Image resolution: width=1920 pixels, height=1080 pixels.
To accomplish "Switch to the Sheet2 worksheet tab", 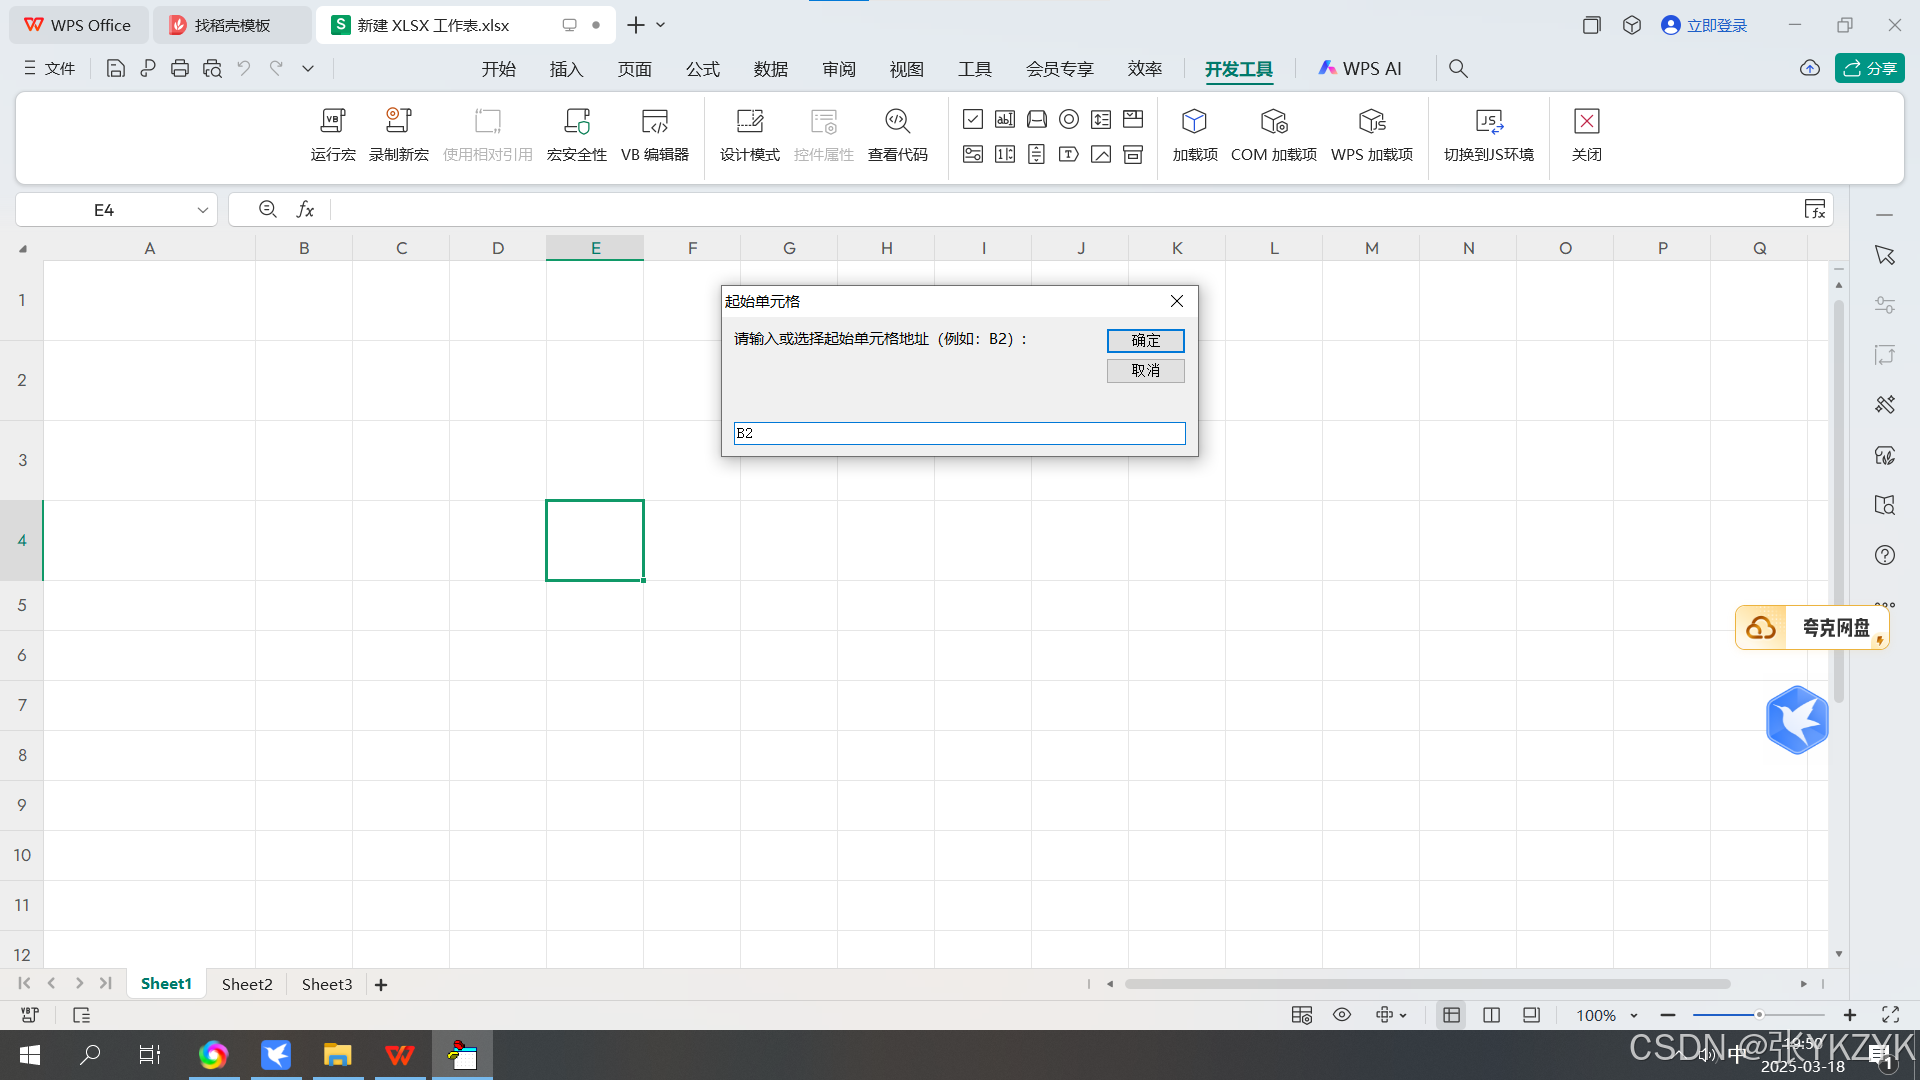I will tap(247, 984).
